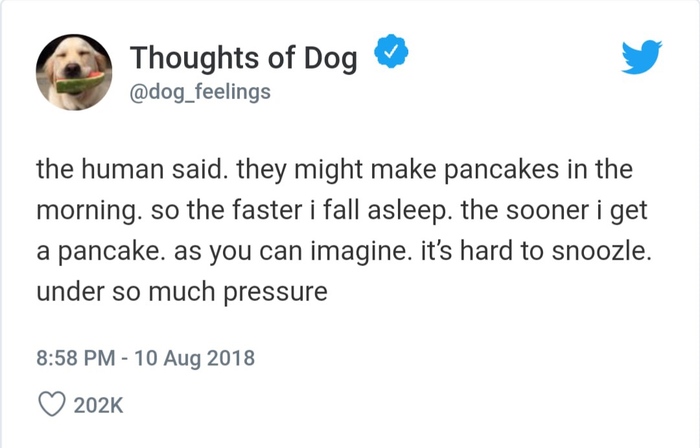Image resolution: width=700 pixels, height=448 pixels.
Task: Click the word "Dog" in the display name
Action: point(331,59)
